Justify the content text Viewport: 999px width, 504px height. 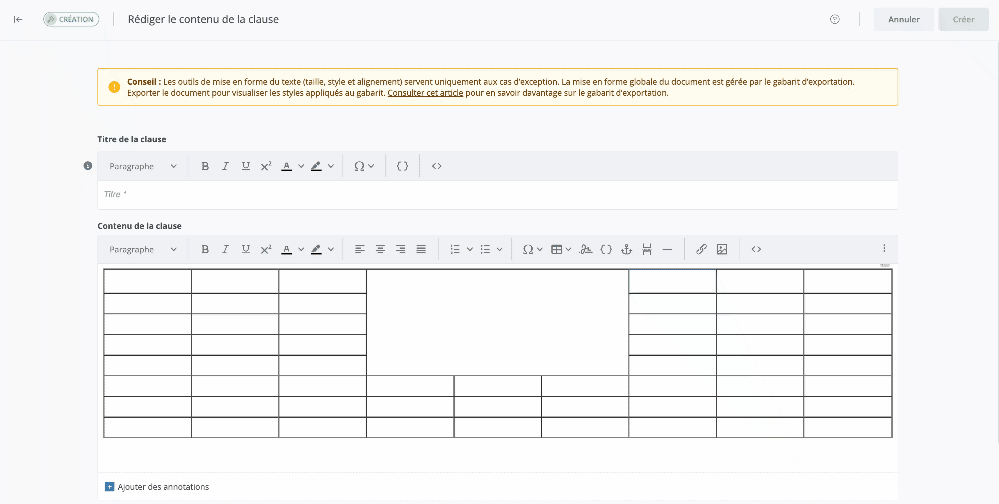click(421, 249)
